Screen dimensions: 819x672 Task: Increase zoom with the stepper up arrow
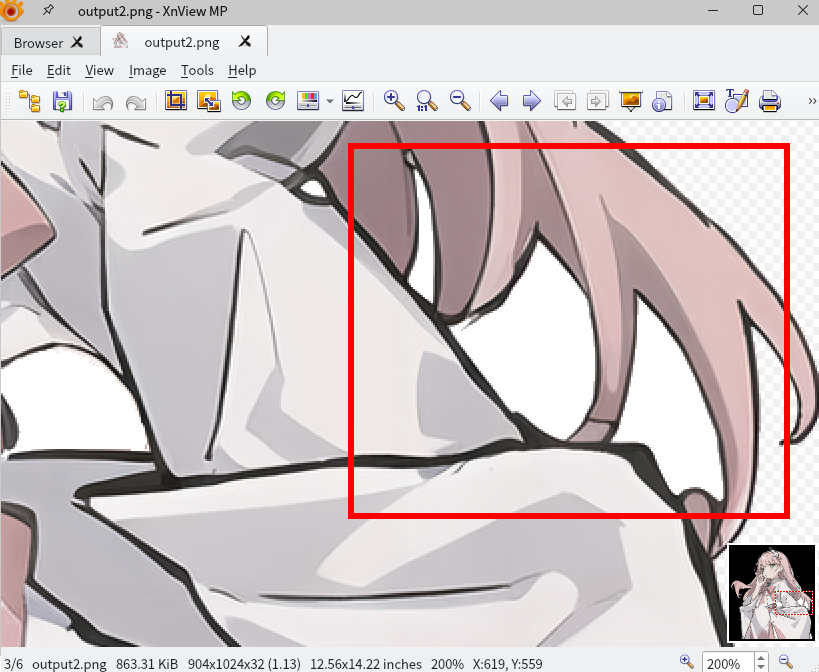[x=761, y=659]
